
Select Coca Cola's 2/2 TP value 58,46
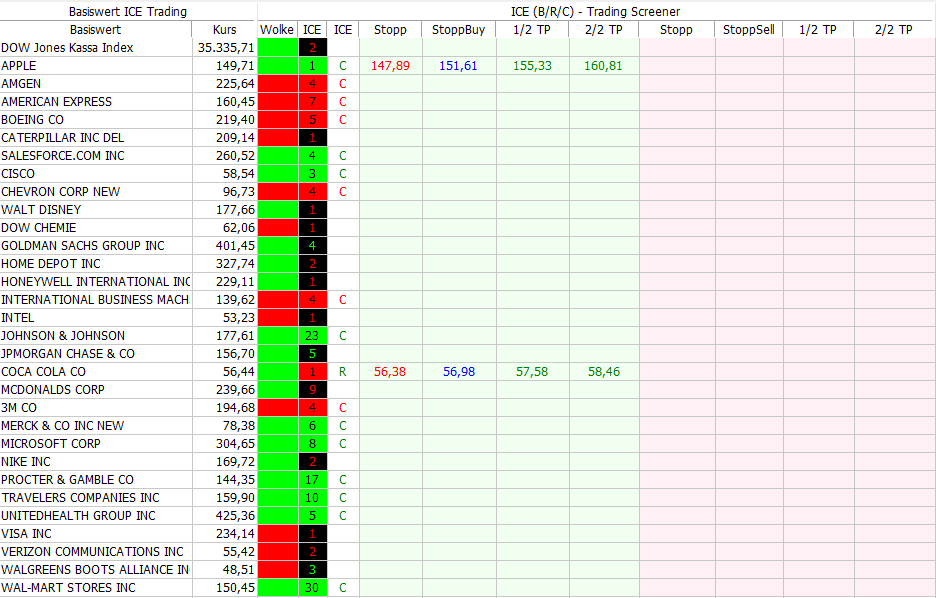tap(604, 372)
